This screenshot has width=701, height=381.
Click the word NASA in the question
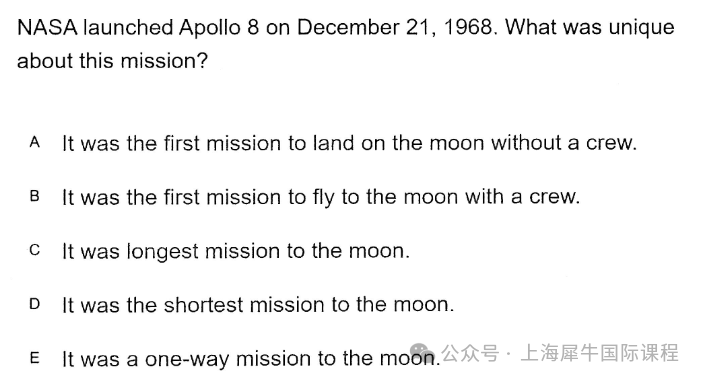coord(47,28)
